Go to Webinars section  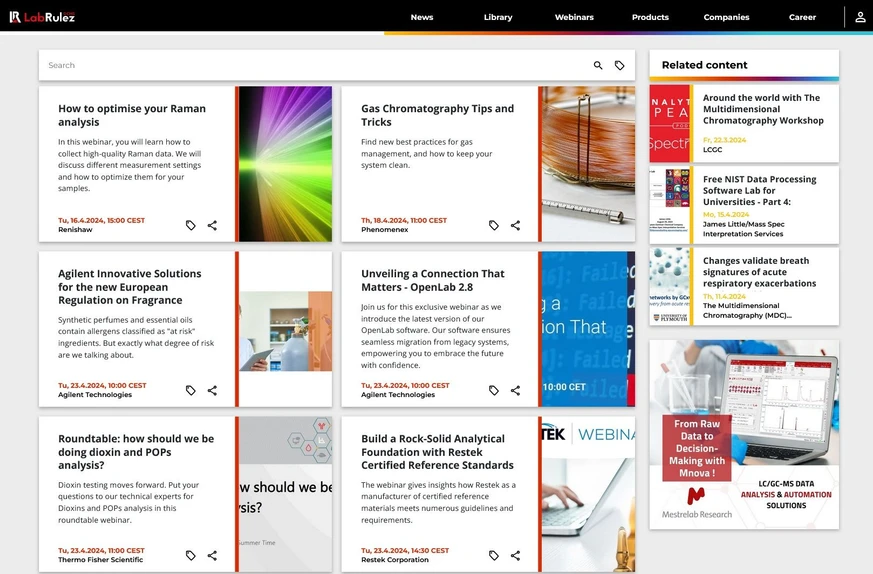(574, 17)
